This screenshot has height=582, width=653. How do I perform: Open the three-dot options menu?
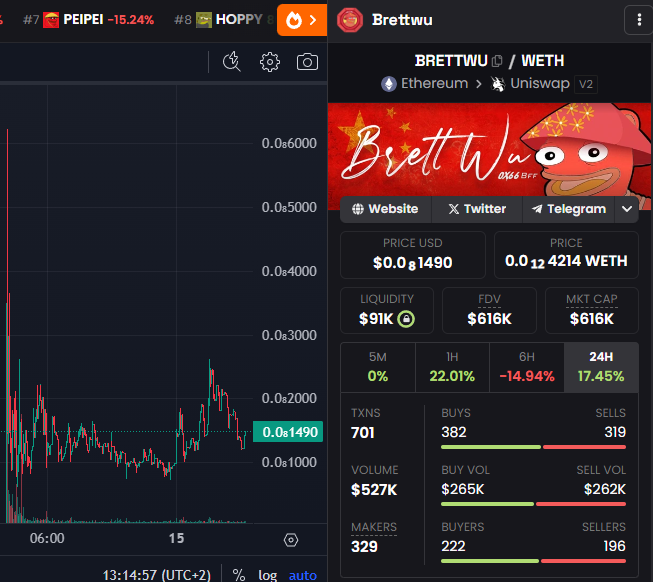click(x=639, y=20)
